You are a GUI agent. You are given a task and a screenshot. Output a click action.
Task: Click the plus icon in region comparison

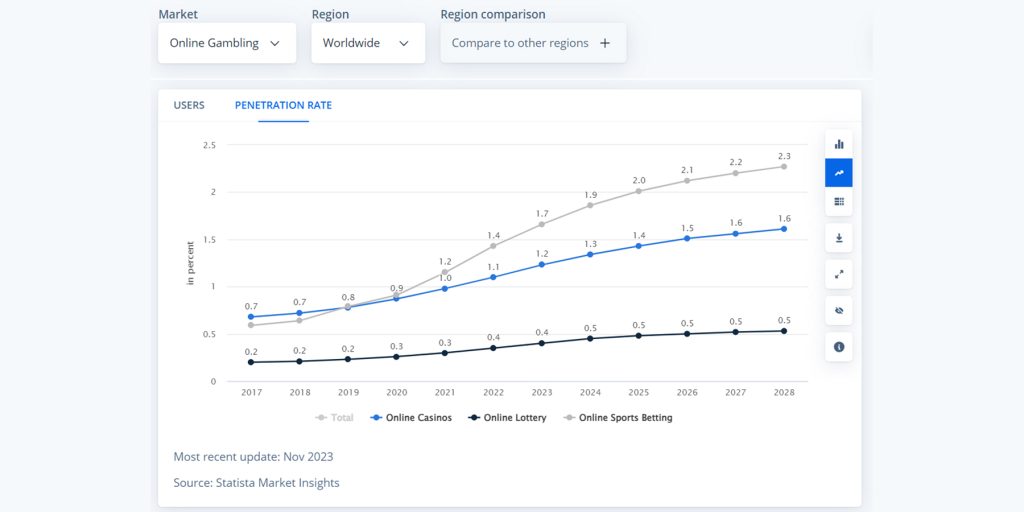[605, 43]
